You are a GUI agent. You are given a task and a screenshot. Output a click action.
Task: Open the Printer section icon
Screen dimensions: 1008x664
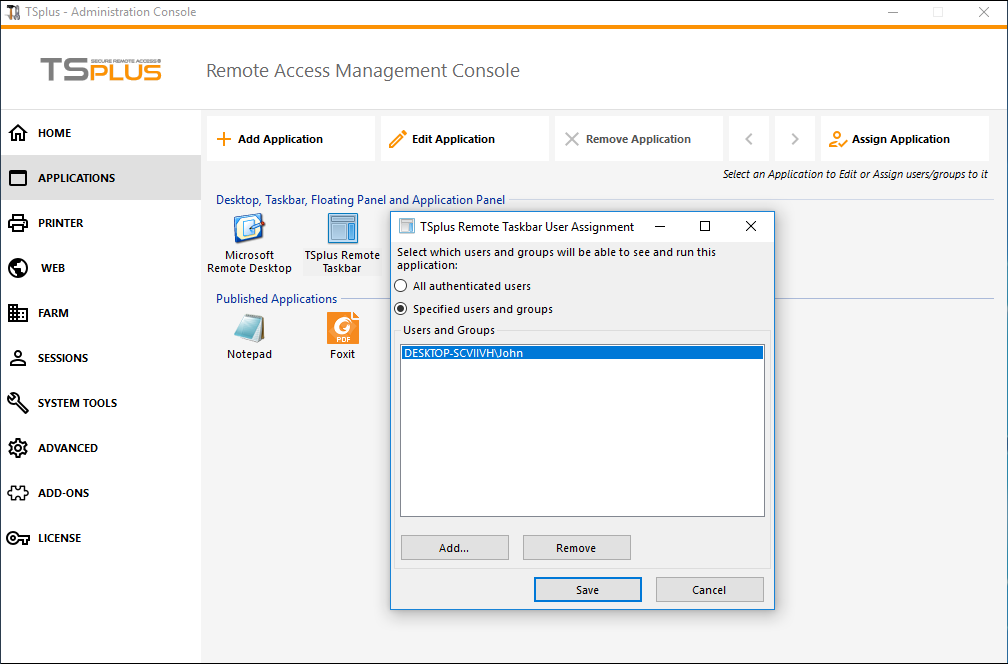[18, 223]
